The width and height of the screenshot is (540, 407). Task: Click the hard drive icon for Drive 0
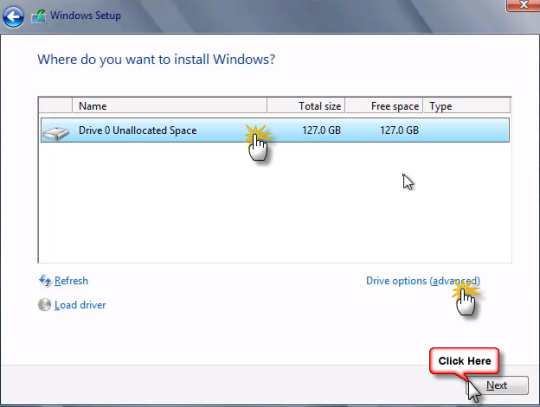coord(56,133)
